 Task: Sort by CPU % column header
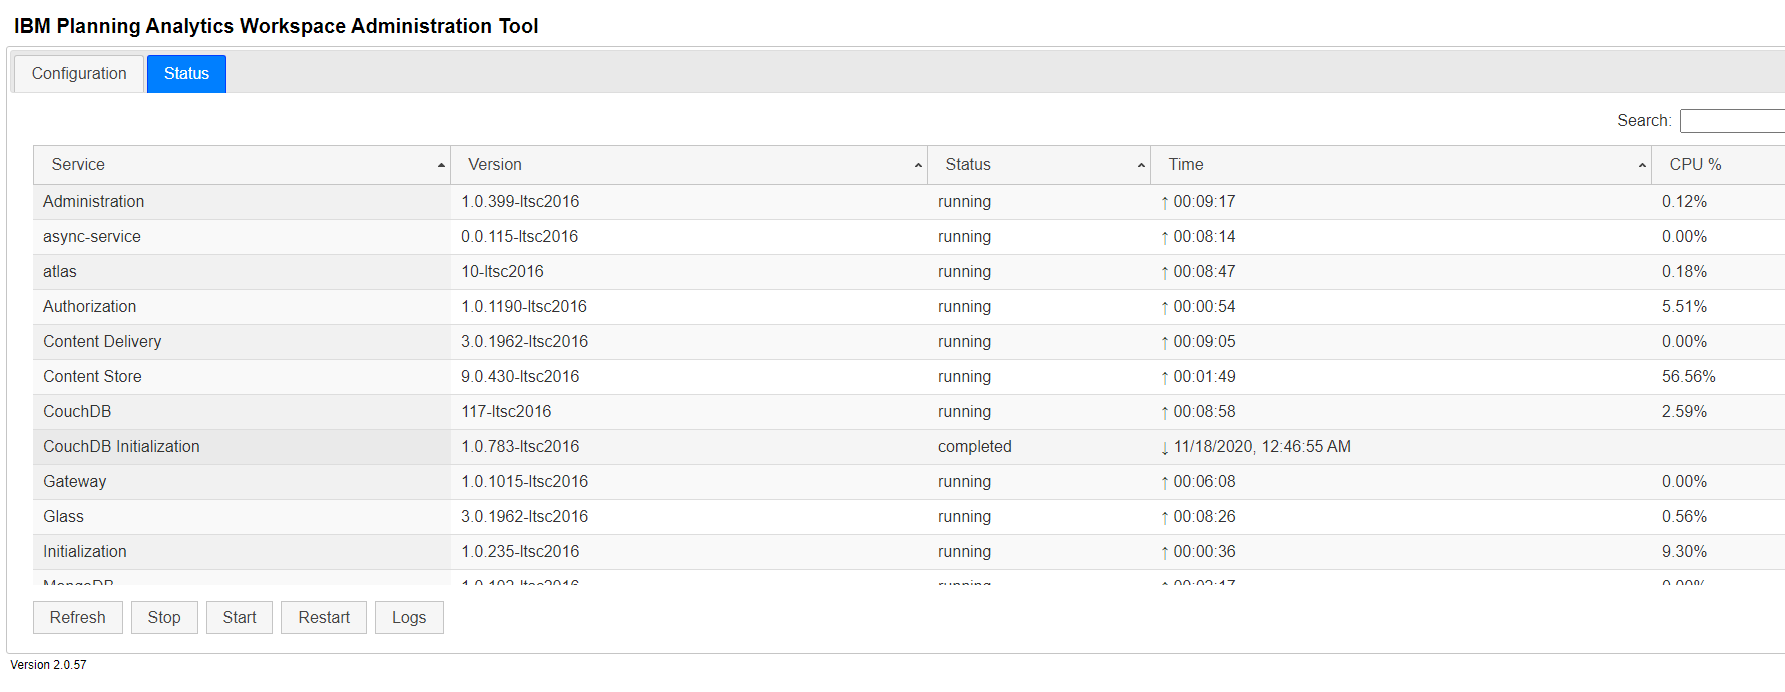tap(1718, 165)
